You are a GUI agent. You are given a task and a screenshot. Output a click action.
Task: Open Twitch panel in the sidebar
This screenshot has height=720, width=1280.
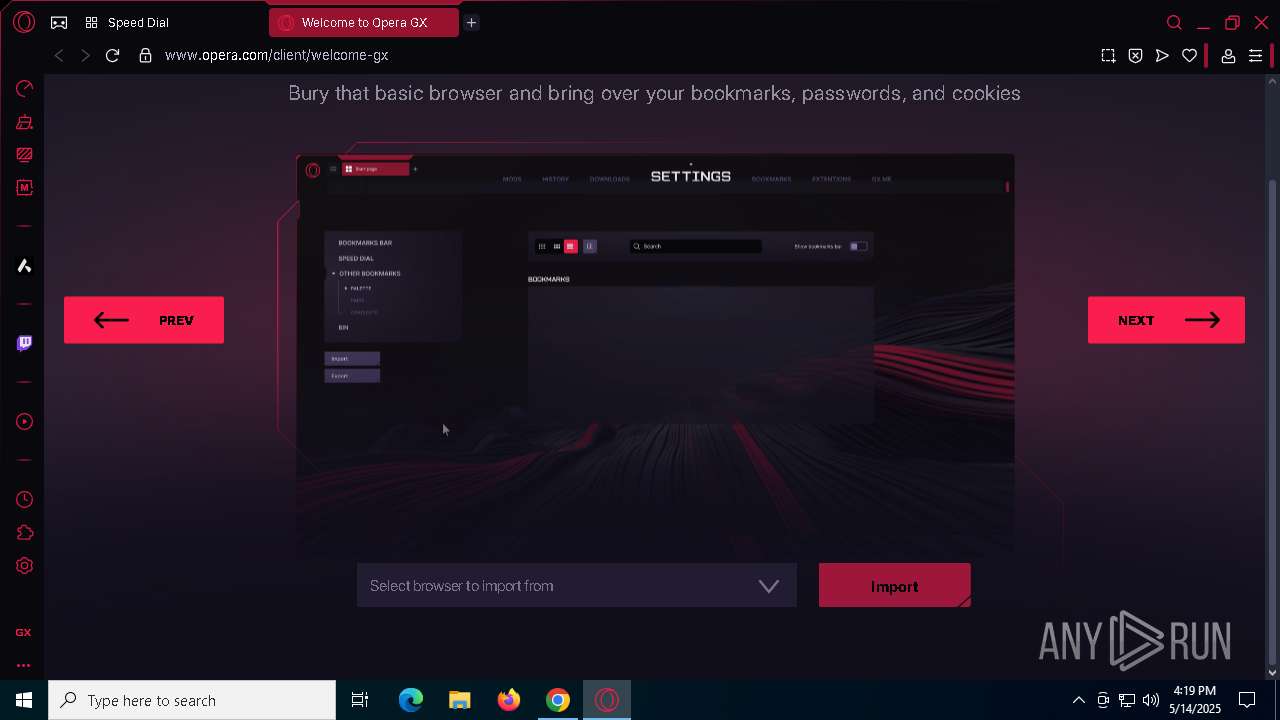(24, 343)
